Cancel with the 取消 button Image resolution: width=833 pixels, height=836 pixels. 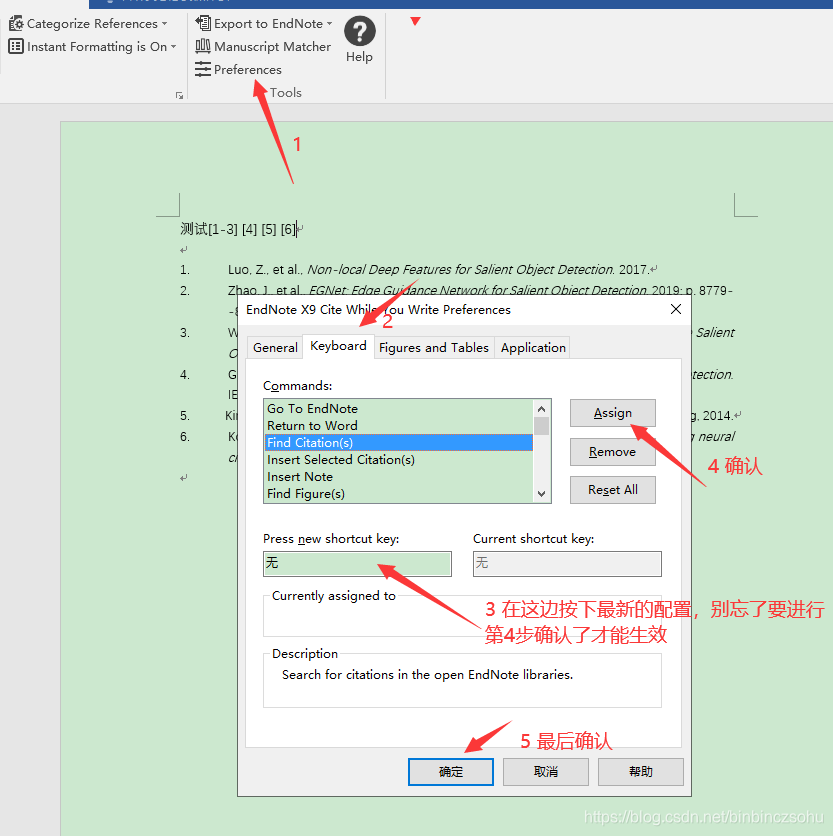546,771
